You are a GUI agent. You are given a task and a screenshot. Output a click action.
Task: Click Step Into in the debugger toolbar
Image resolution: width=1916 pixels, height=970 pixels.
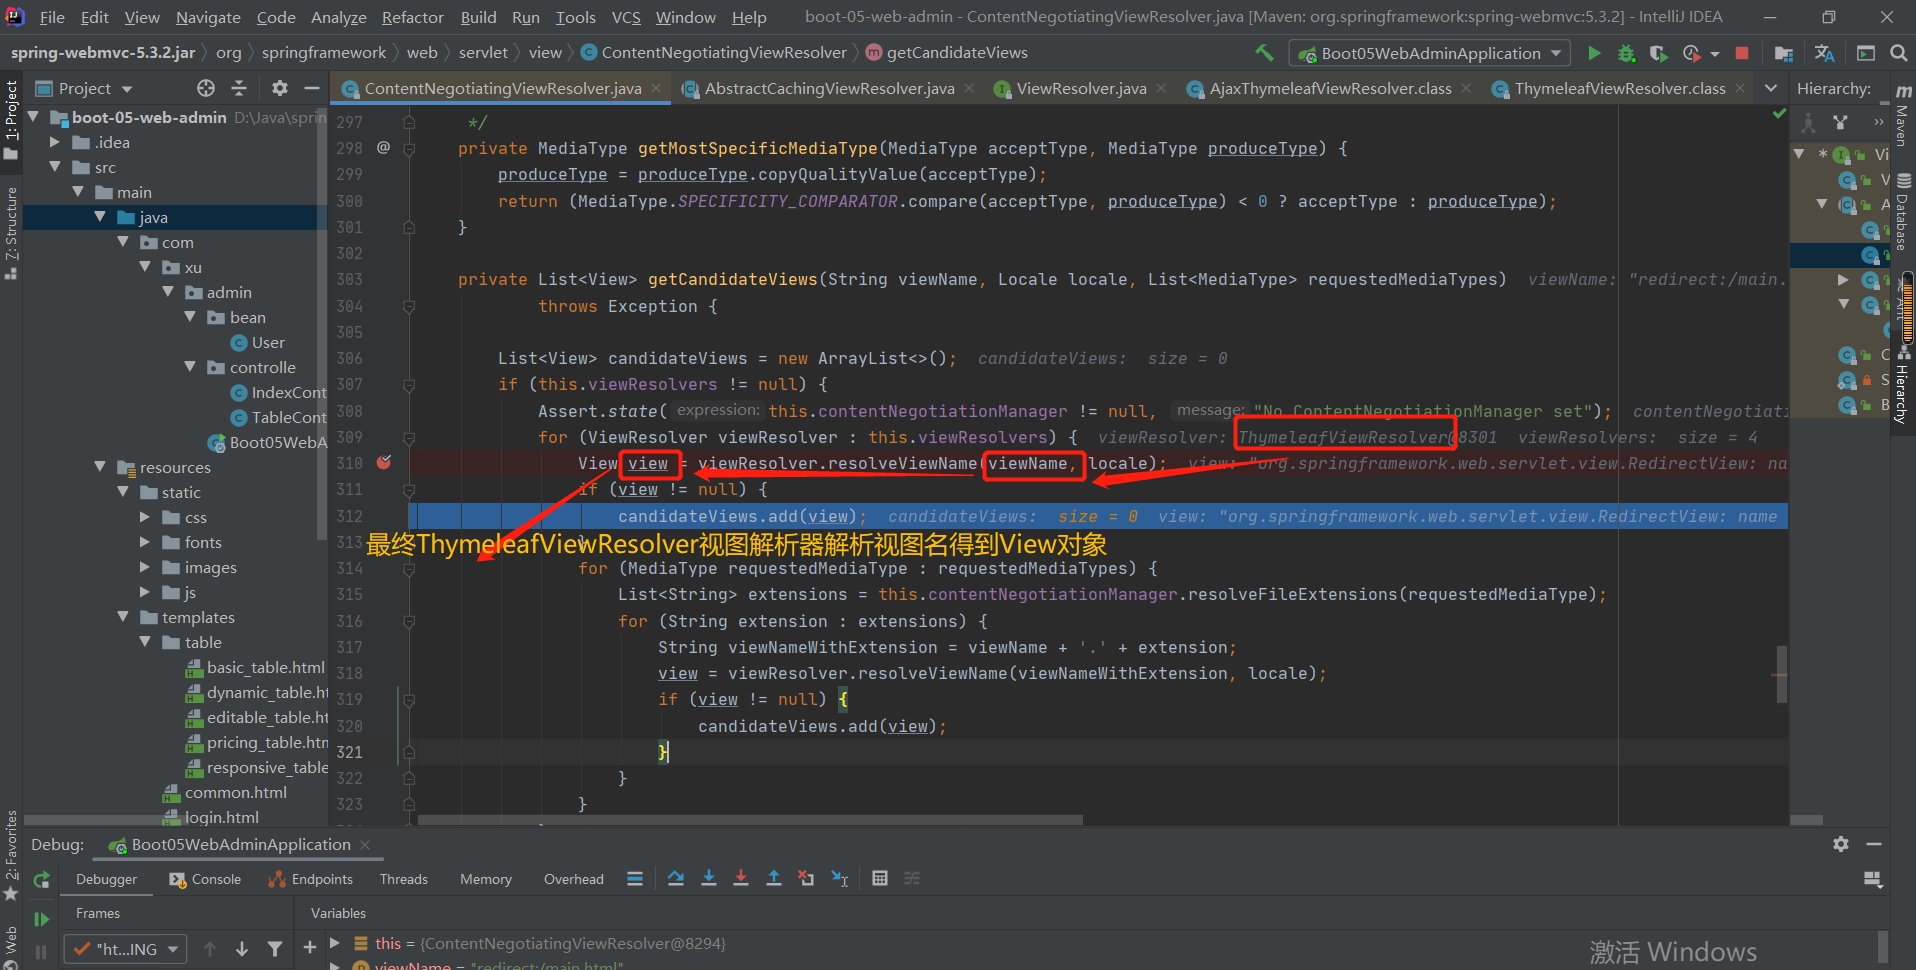709,878
